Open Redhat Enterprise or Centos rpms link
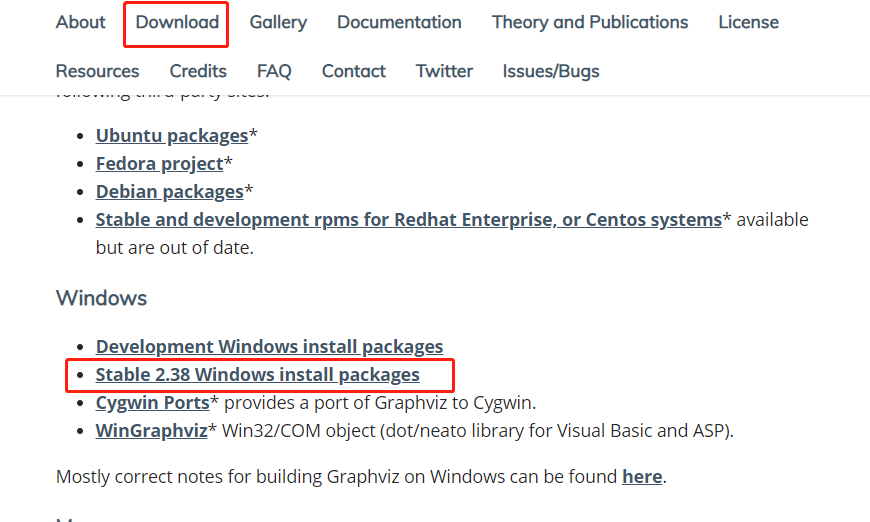Screen dimensions: 870x522 click(408, 219)
